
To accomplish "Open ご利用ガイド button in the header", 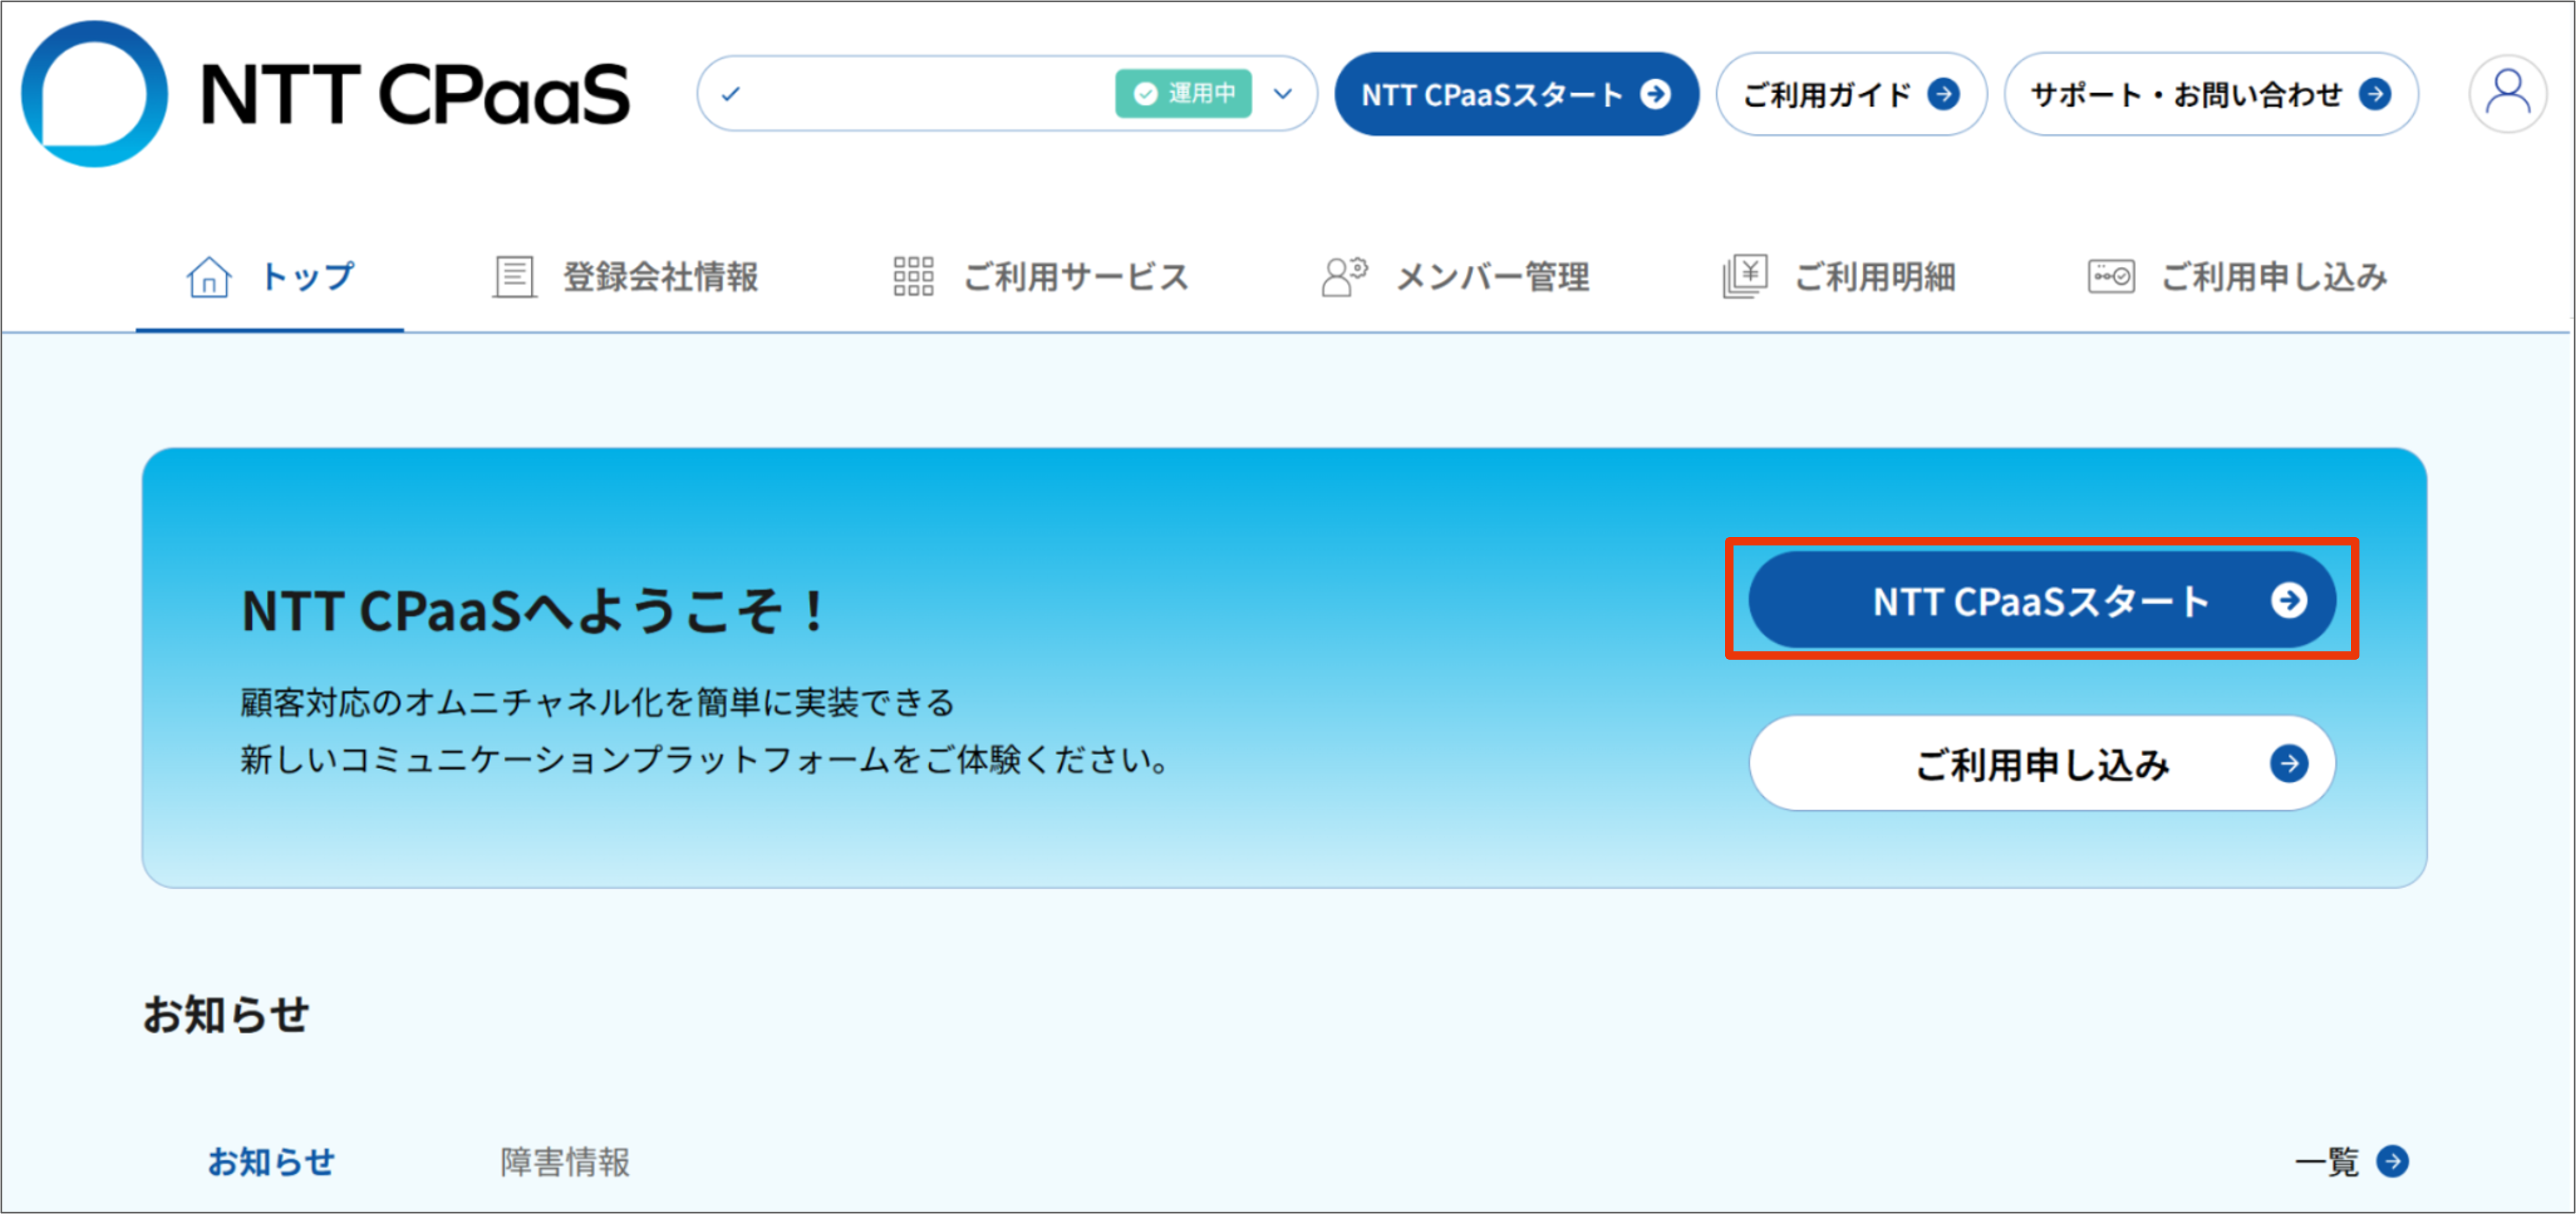I will (1851, 94).
